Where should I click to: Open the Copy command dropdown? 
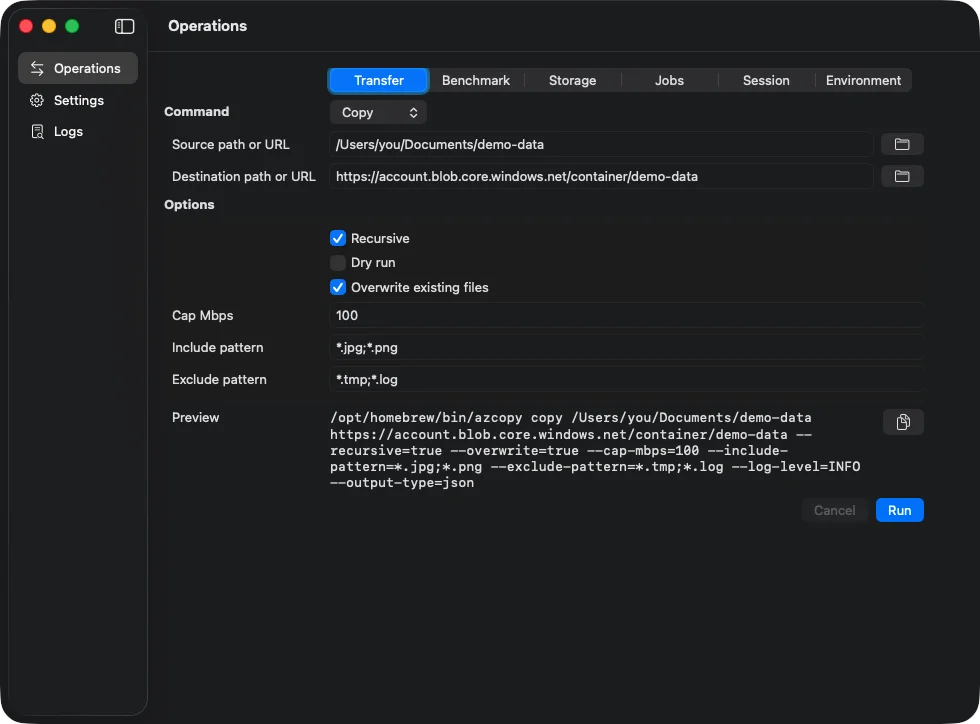[x=378, y=113]
